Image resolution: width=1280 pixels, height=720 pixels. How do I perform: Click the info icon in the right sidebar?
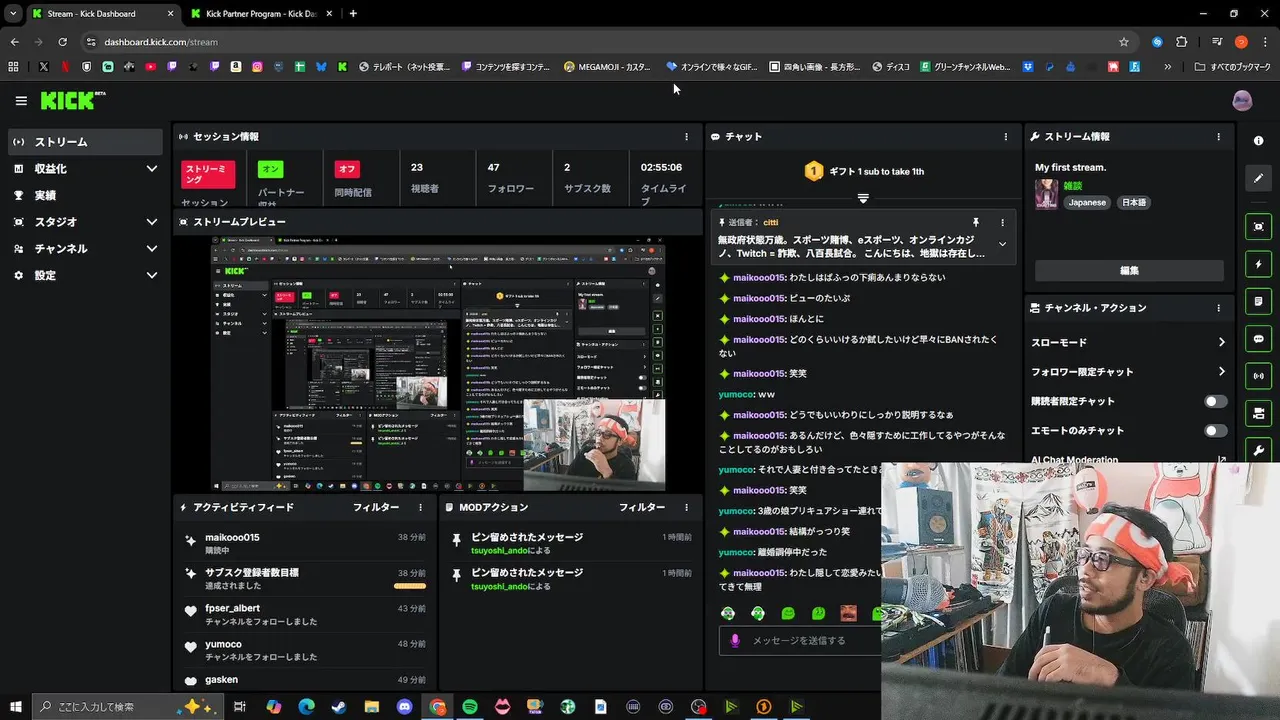tap(1259, 141)
